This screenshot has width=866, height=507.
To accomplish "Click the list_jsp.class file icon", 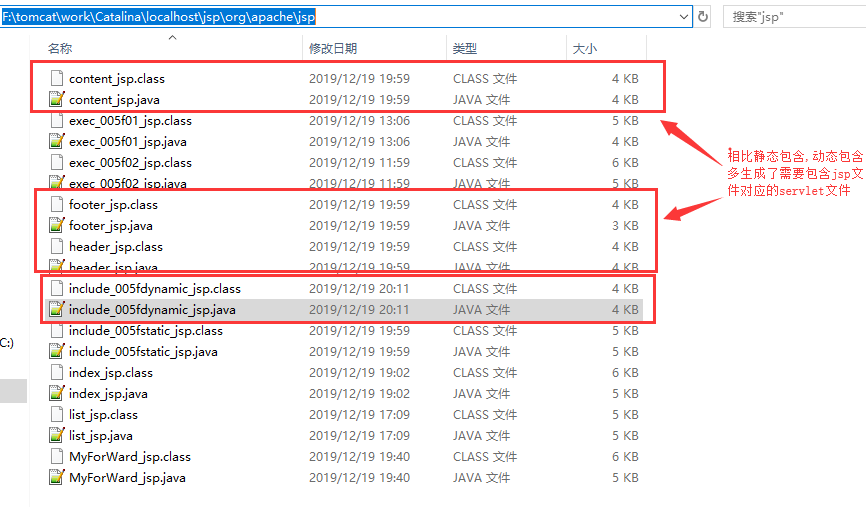I will point(56,414).
